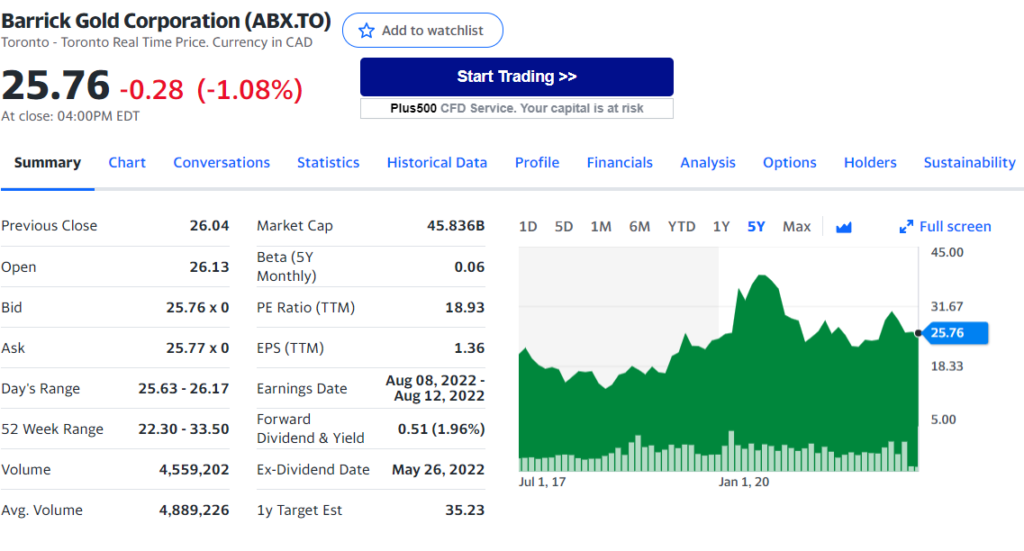
Task: Select the 1D chart range
Action: tap(528, 227)
